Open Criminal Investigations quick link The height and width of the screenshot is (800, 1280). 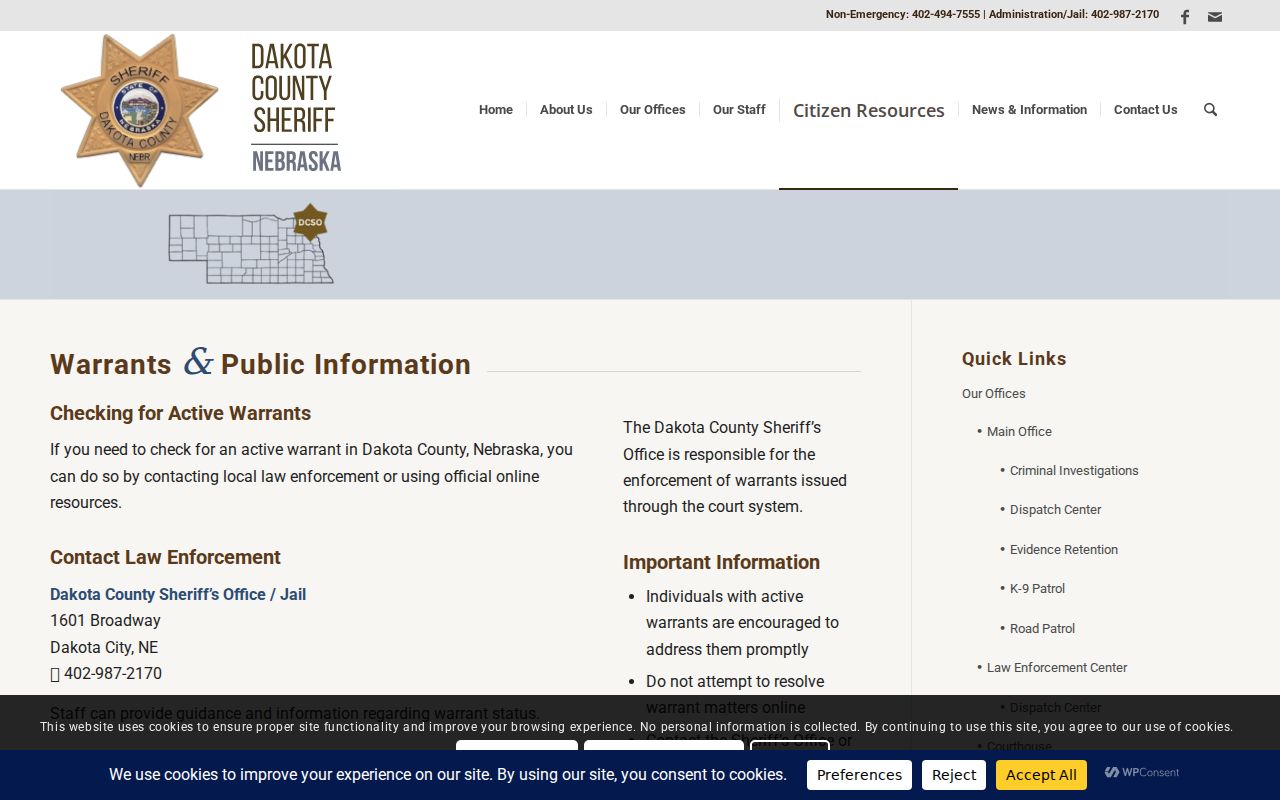1074,471
